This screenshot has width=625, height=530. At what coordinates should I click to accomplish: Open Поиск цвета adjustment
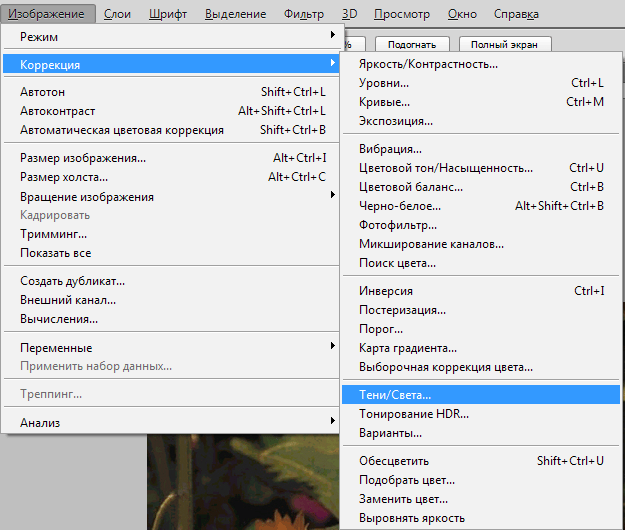pyautogui.click(x=481, y=263)
